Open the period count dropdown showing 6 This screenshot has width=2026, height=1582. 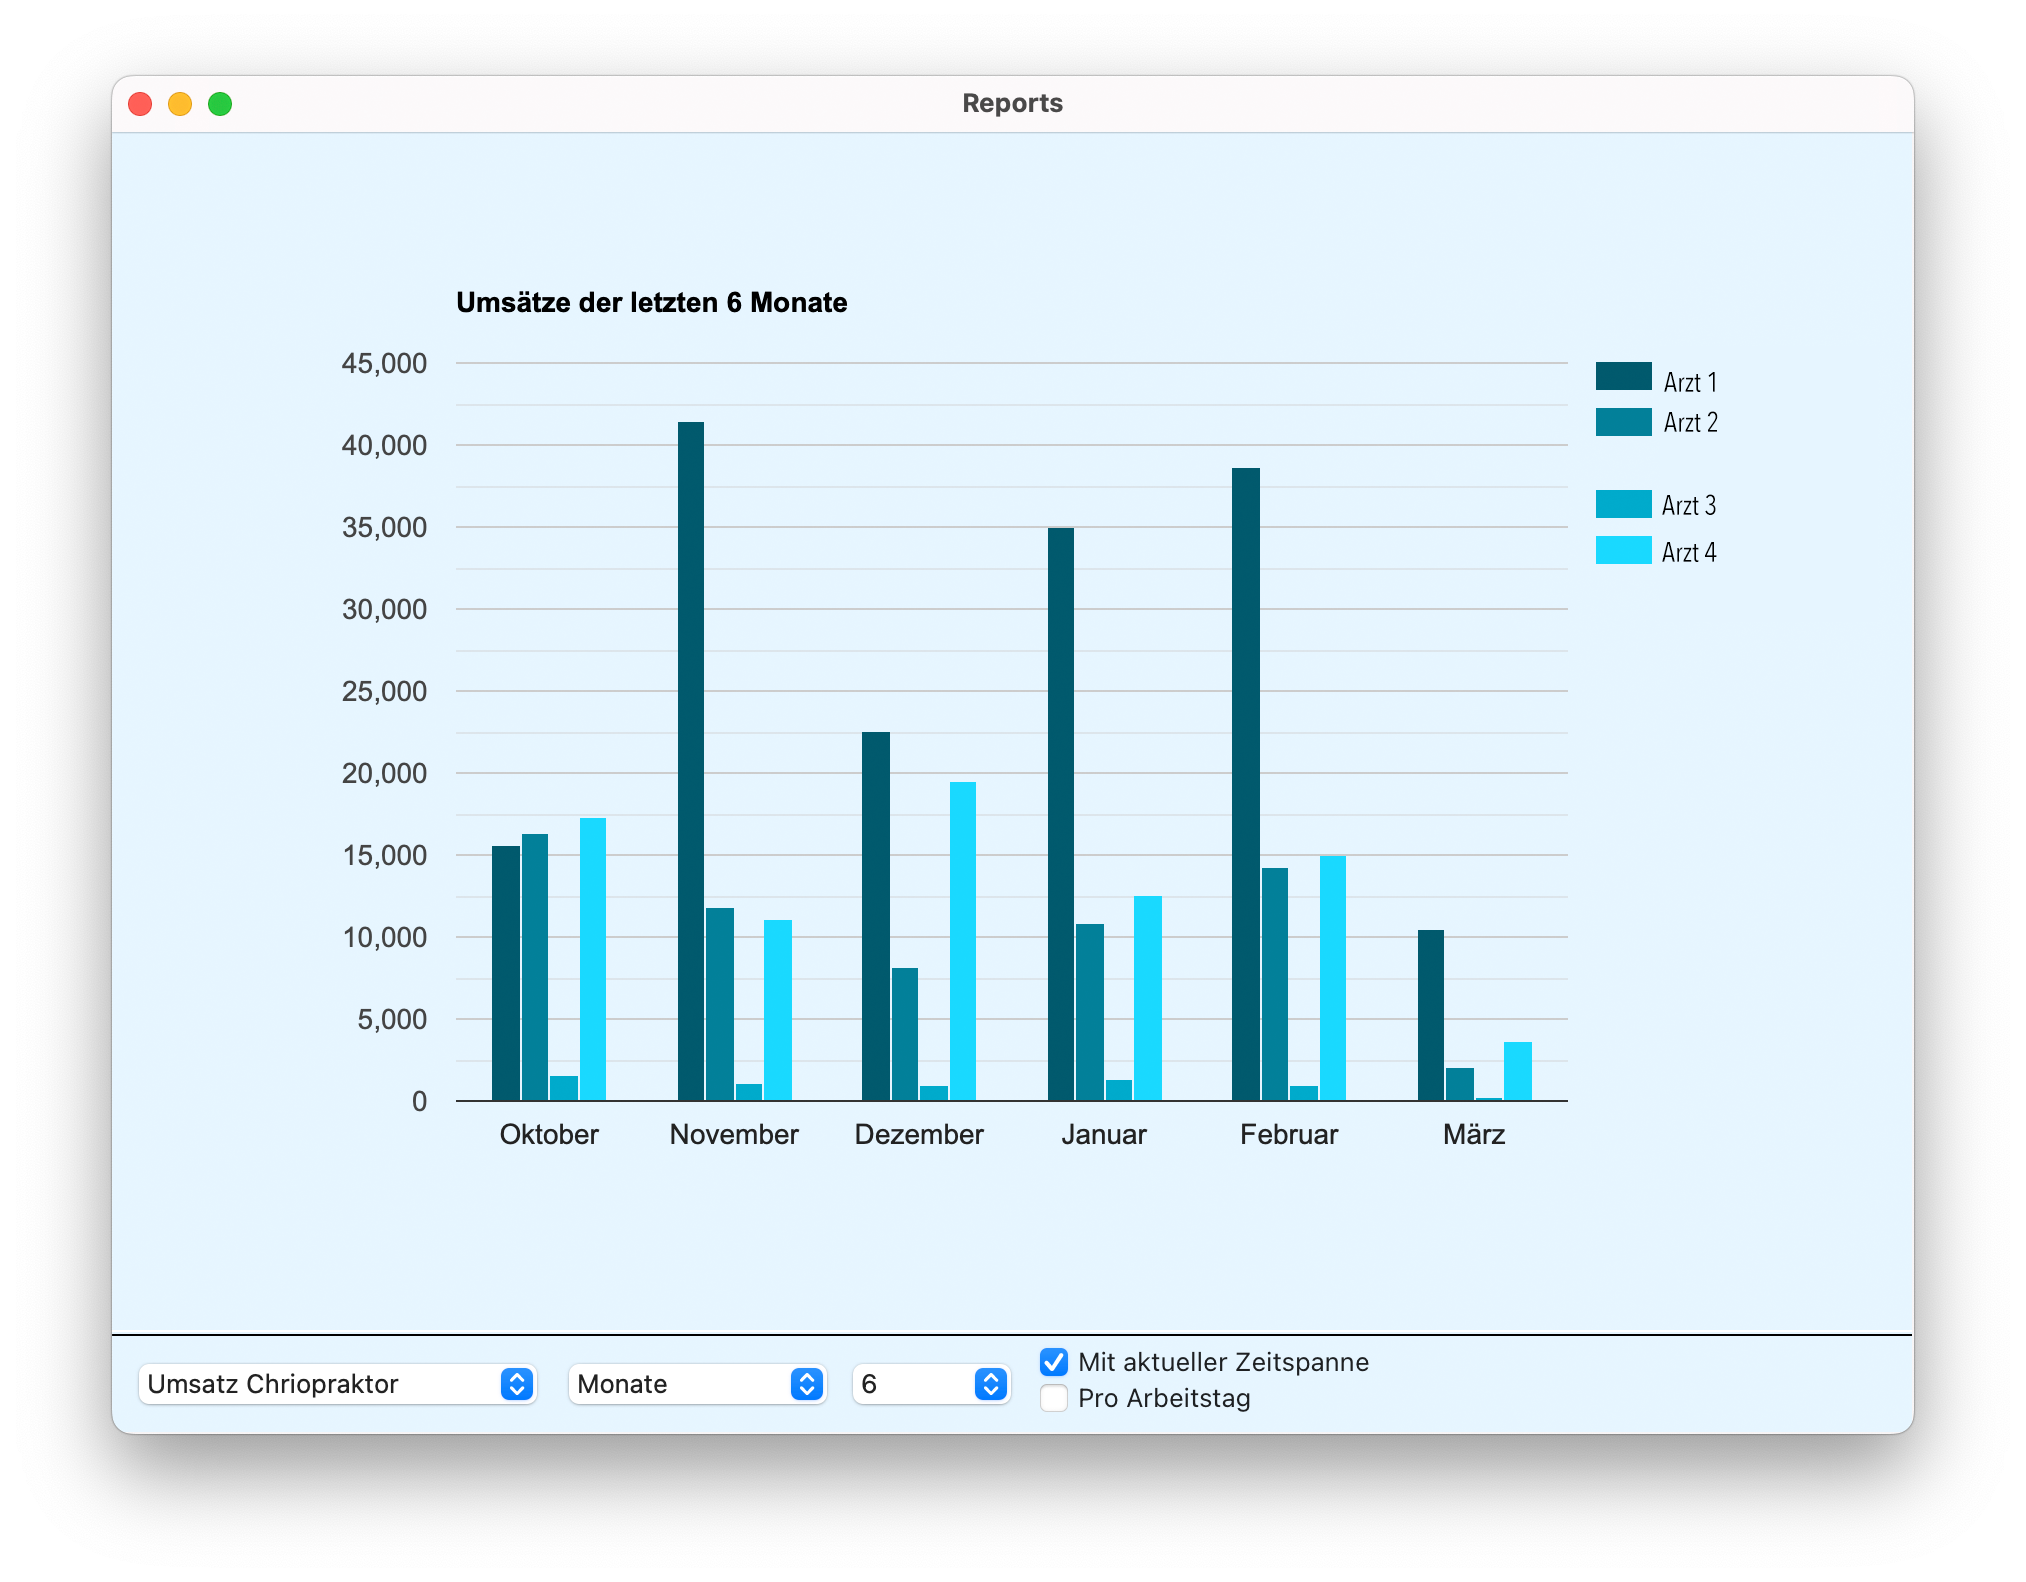pyautogui.click(x=930, y=1384)
